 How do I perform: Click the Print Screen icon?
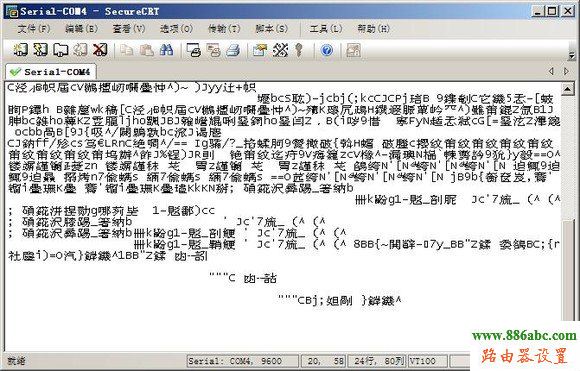tap(193, 50)
